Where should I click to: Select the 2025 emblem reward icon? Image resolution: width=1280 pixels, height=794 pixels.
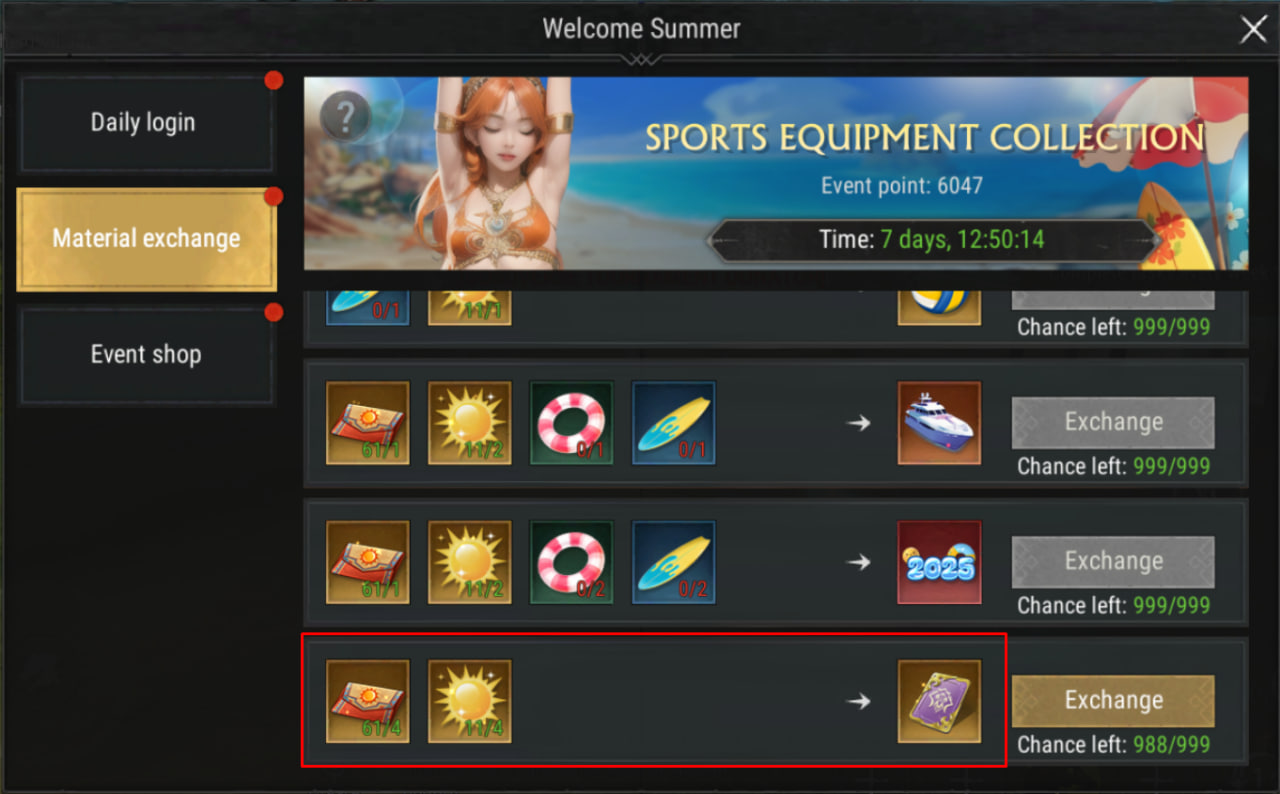click(939, 562)
